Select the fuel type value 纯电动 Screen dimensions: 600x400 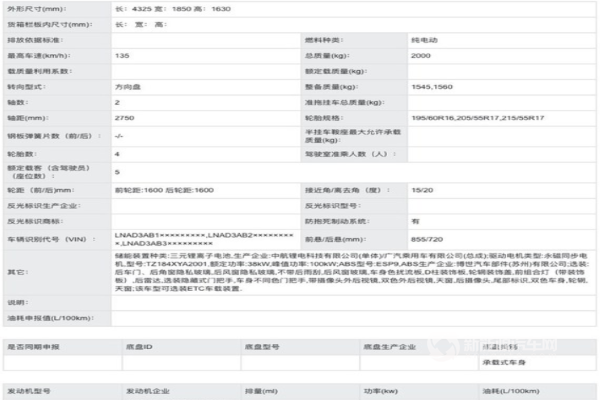[424, 40]
